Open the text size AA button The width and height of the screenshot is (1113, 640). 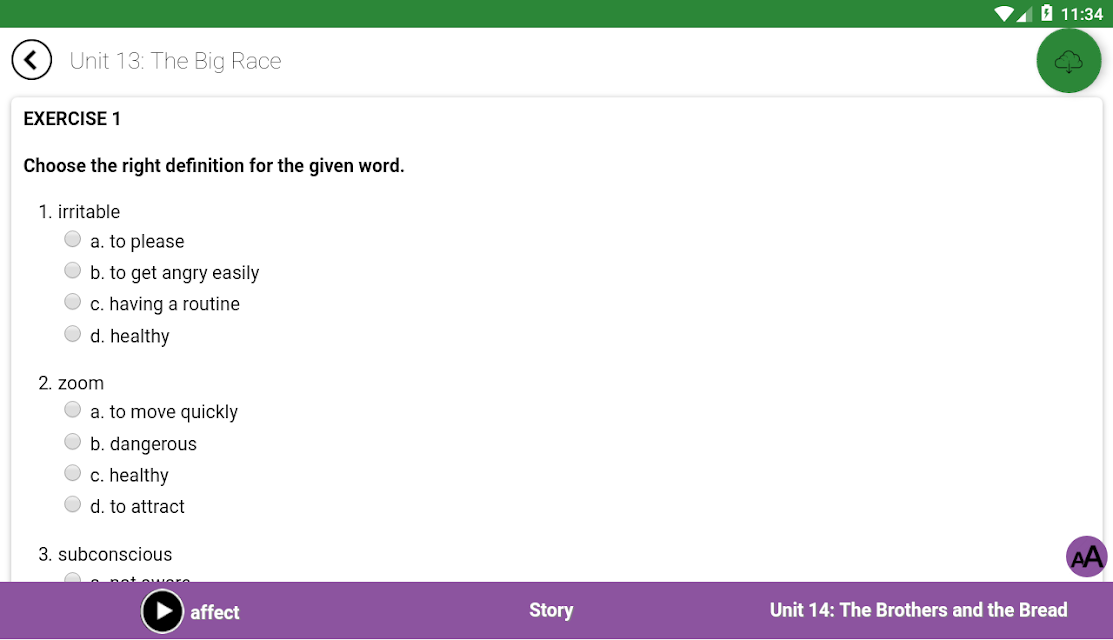tap(1087, 557)
